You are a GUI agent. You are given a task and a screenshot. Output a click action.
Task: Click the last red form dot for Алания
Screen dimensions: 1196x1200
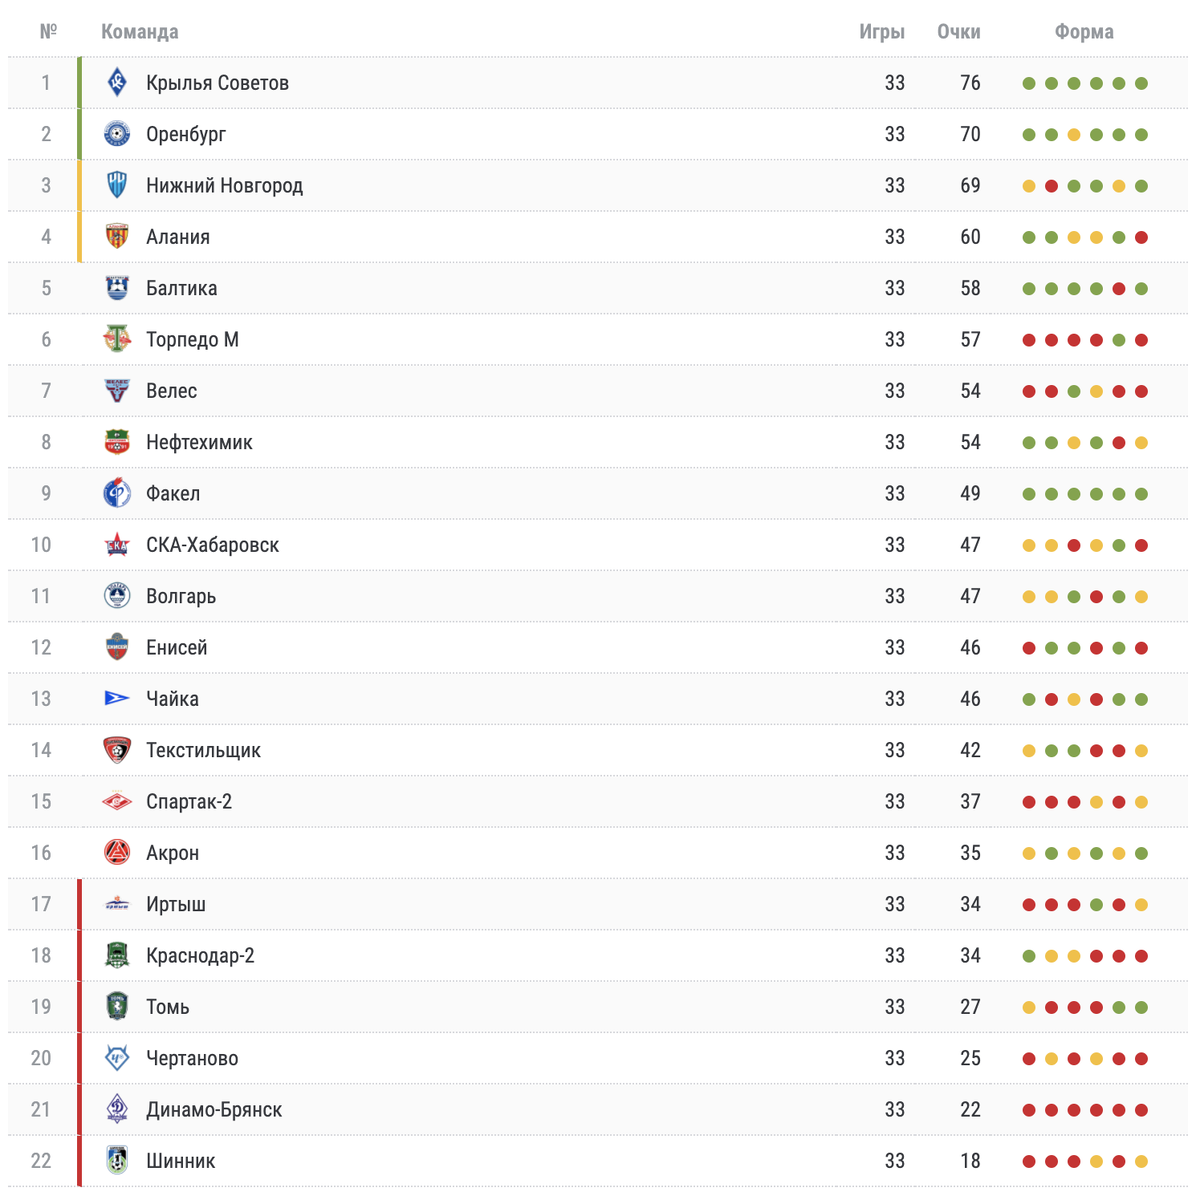(1141, 237)
